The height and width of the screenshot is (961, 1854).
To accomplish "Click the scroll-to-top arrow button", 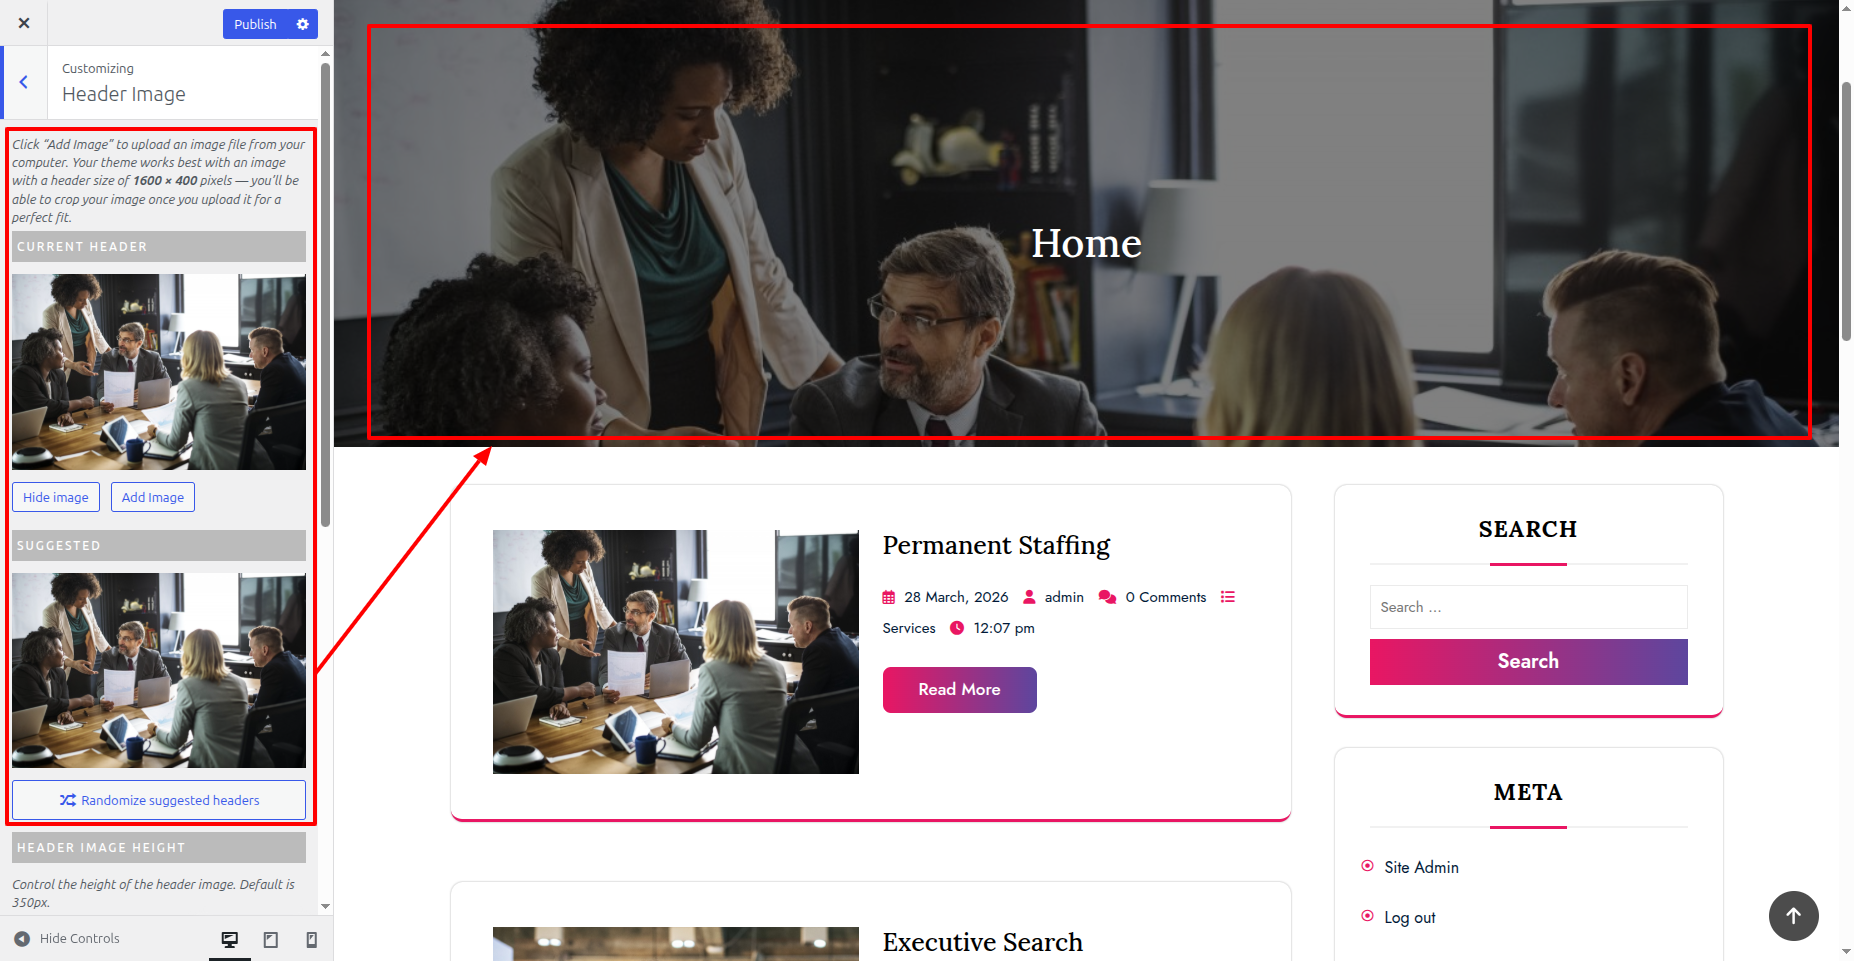I will pos(1793,915).
